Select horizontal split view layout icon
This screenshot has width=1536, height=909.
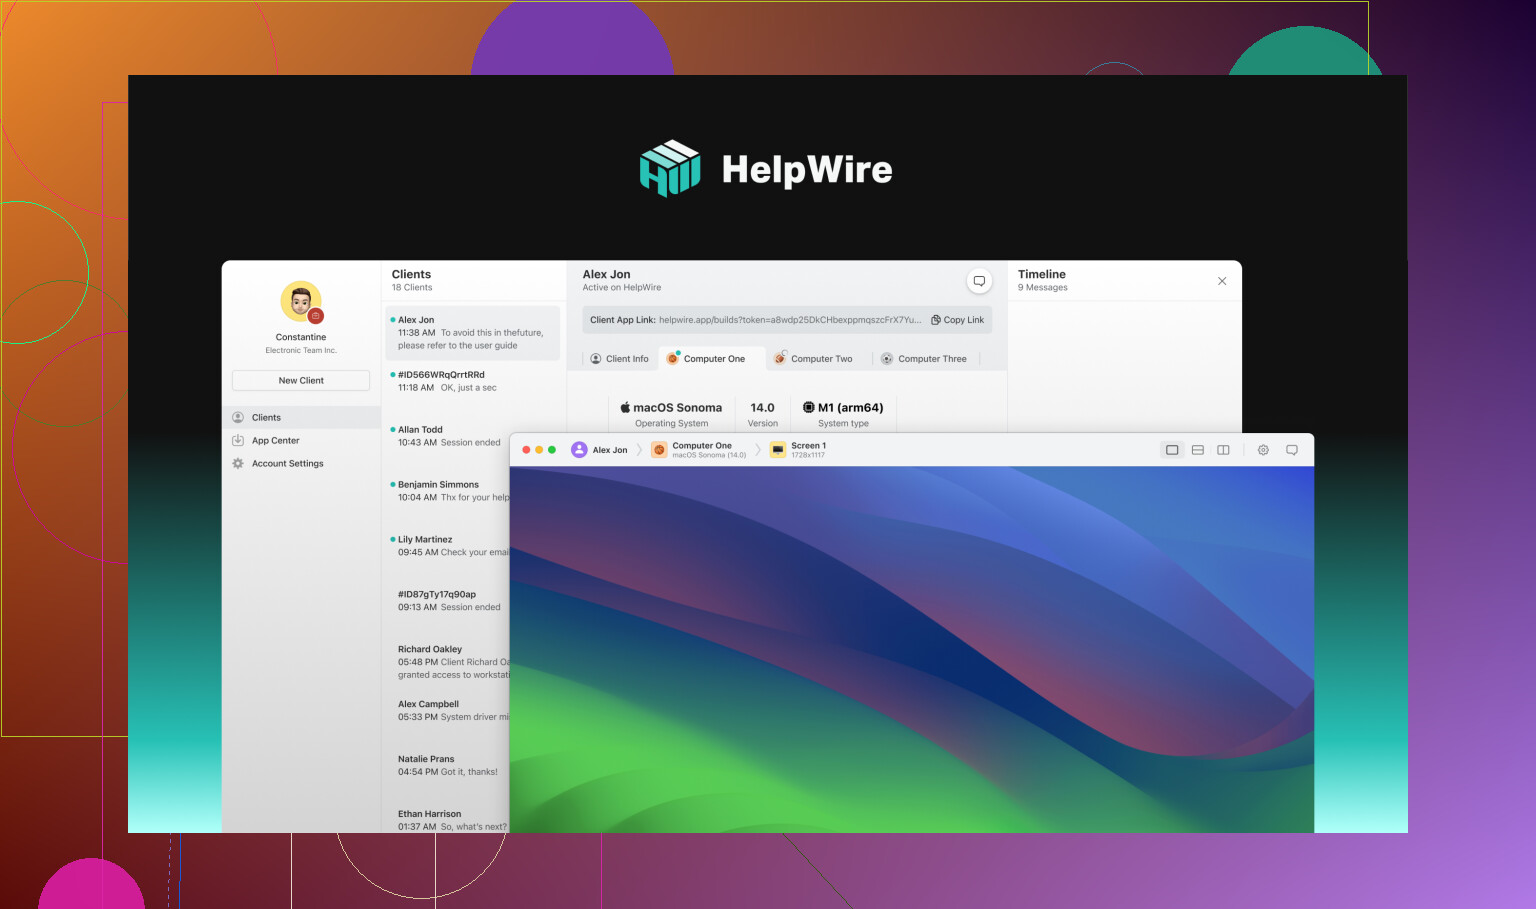[1198, 450]
